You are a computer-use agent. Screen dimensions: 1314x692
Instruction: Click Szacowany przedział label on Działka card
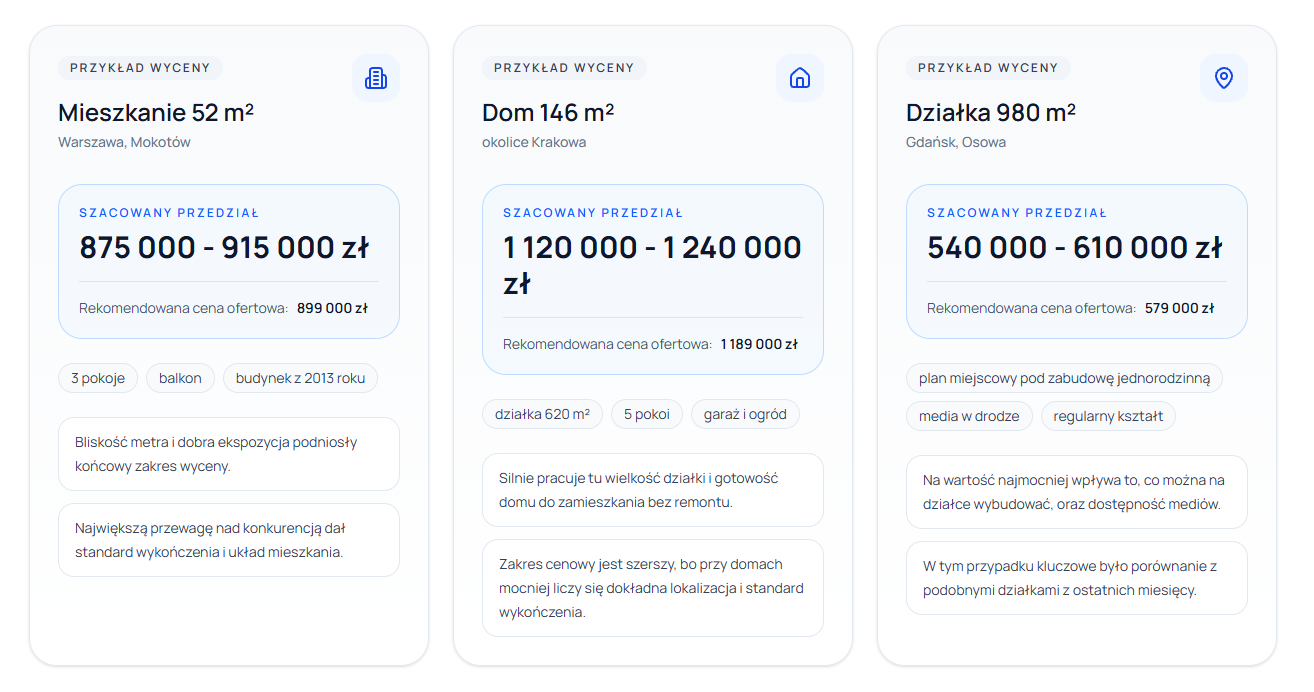[1017, 213]
